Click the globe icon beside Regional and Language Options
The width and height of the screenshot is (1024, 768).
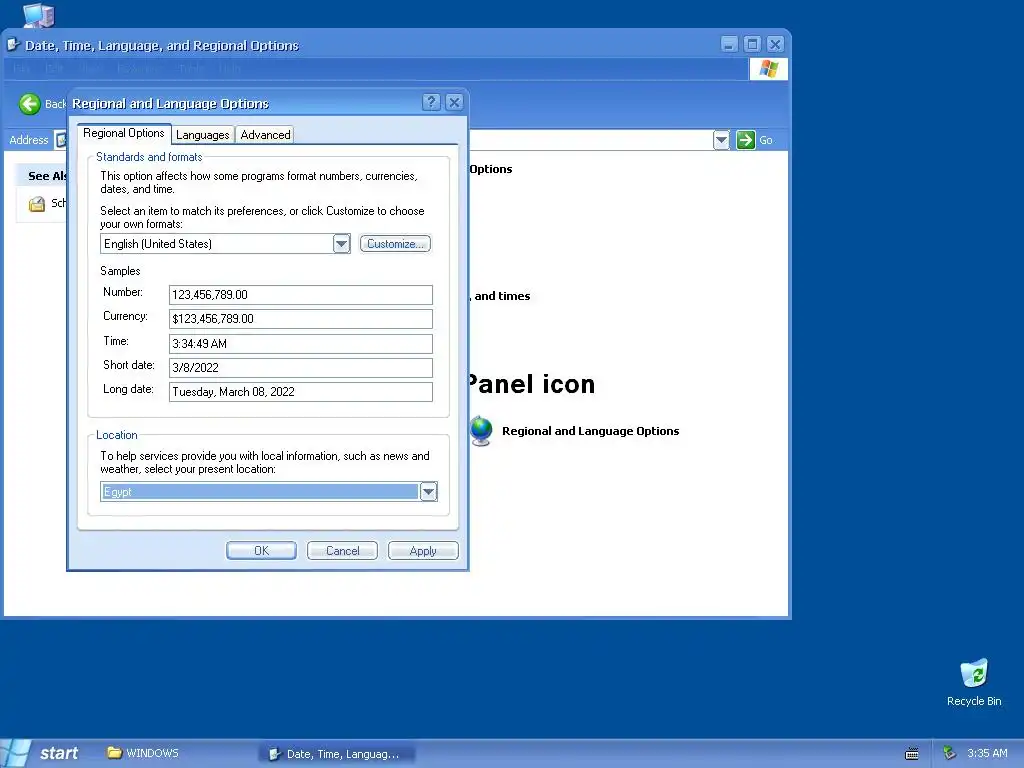coord(481,431)
